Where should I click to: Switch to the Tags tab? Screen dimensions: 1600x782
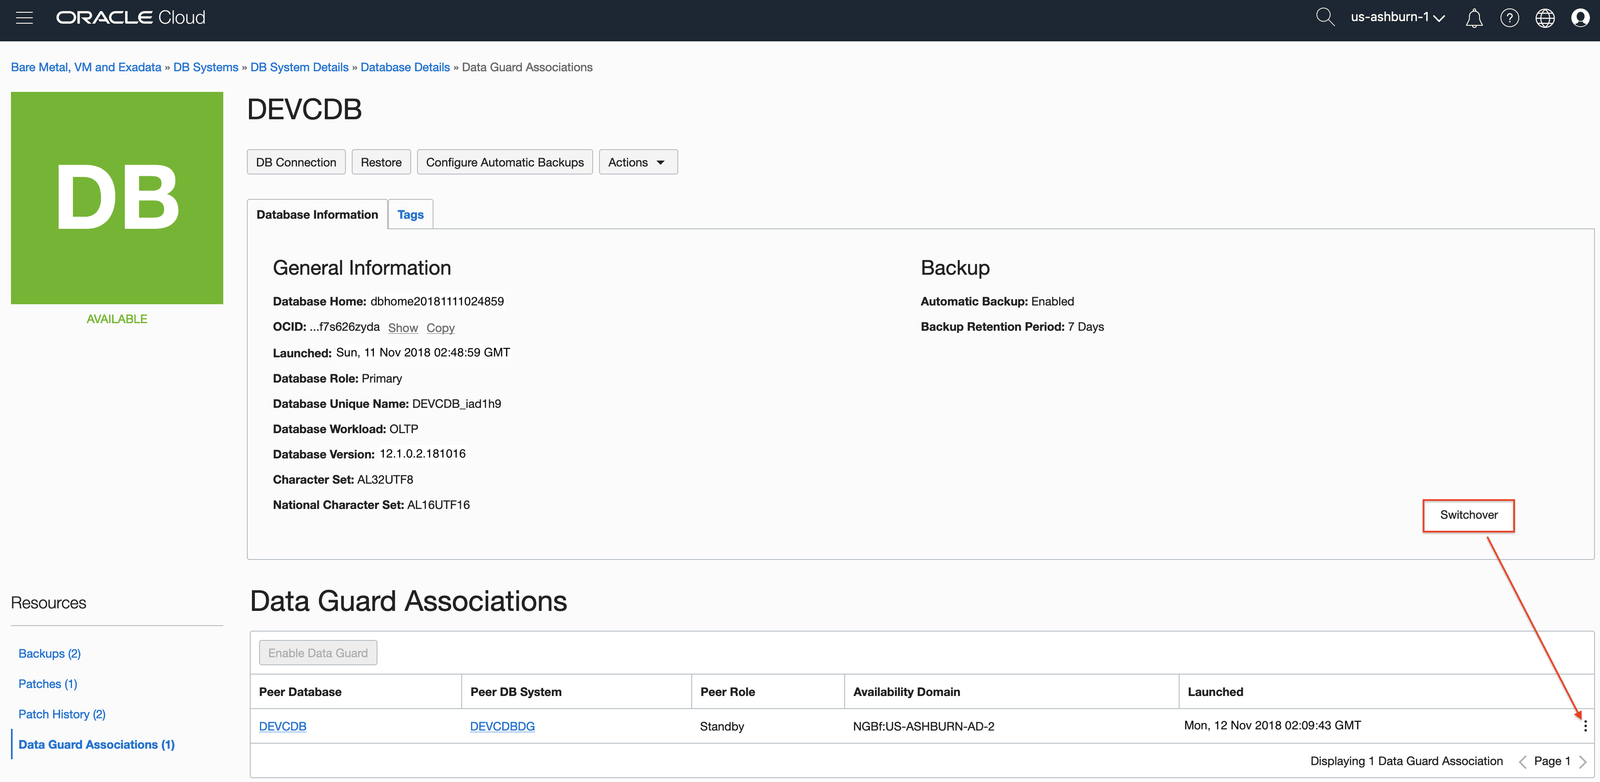pos(410,215)
